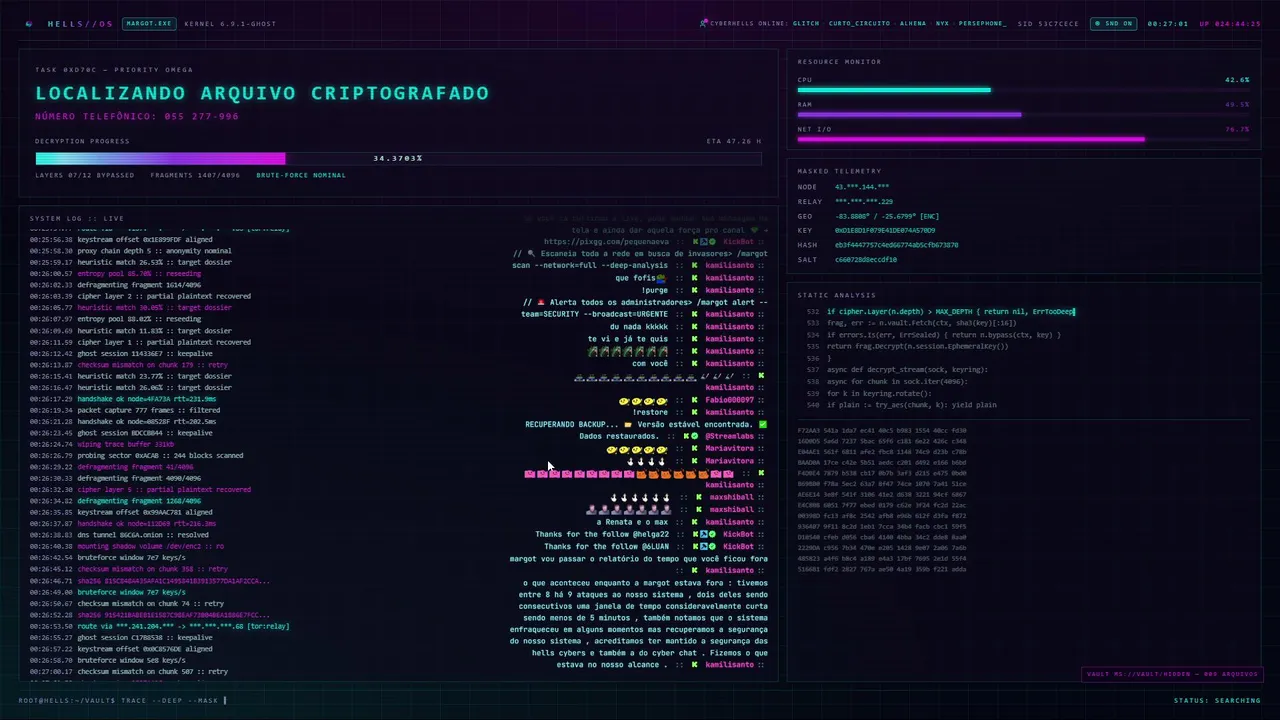
Task: Click log line 'mounting shadow volume /dev/enc2'
Action: coord(126,547)
